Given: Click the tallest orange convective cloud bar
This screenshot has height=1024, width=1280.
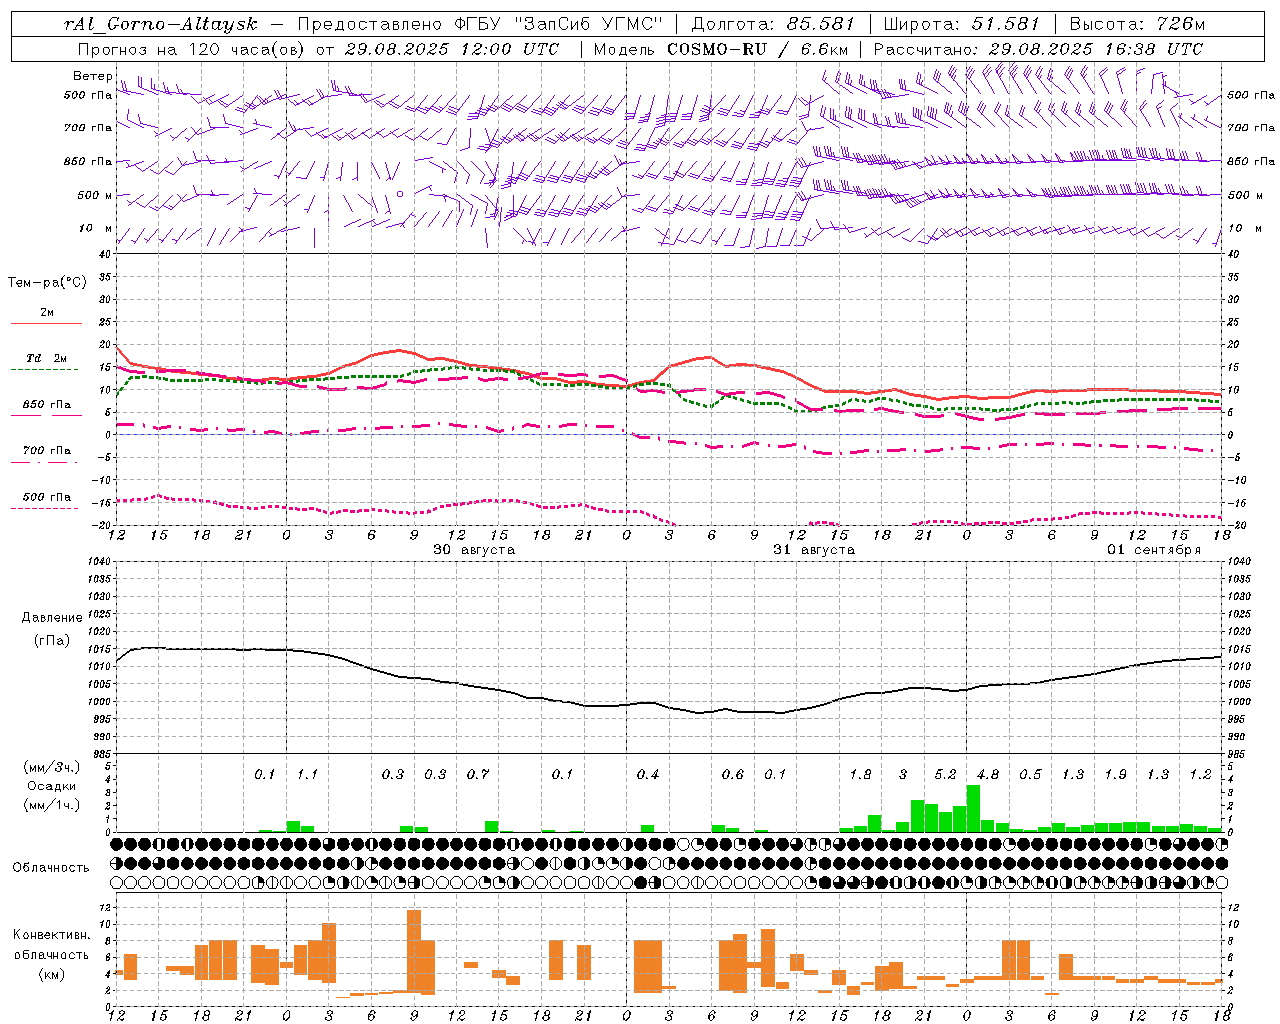Looking at the screenshot, I should point(414,950).
